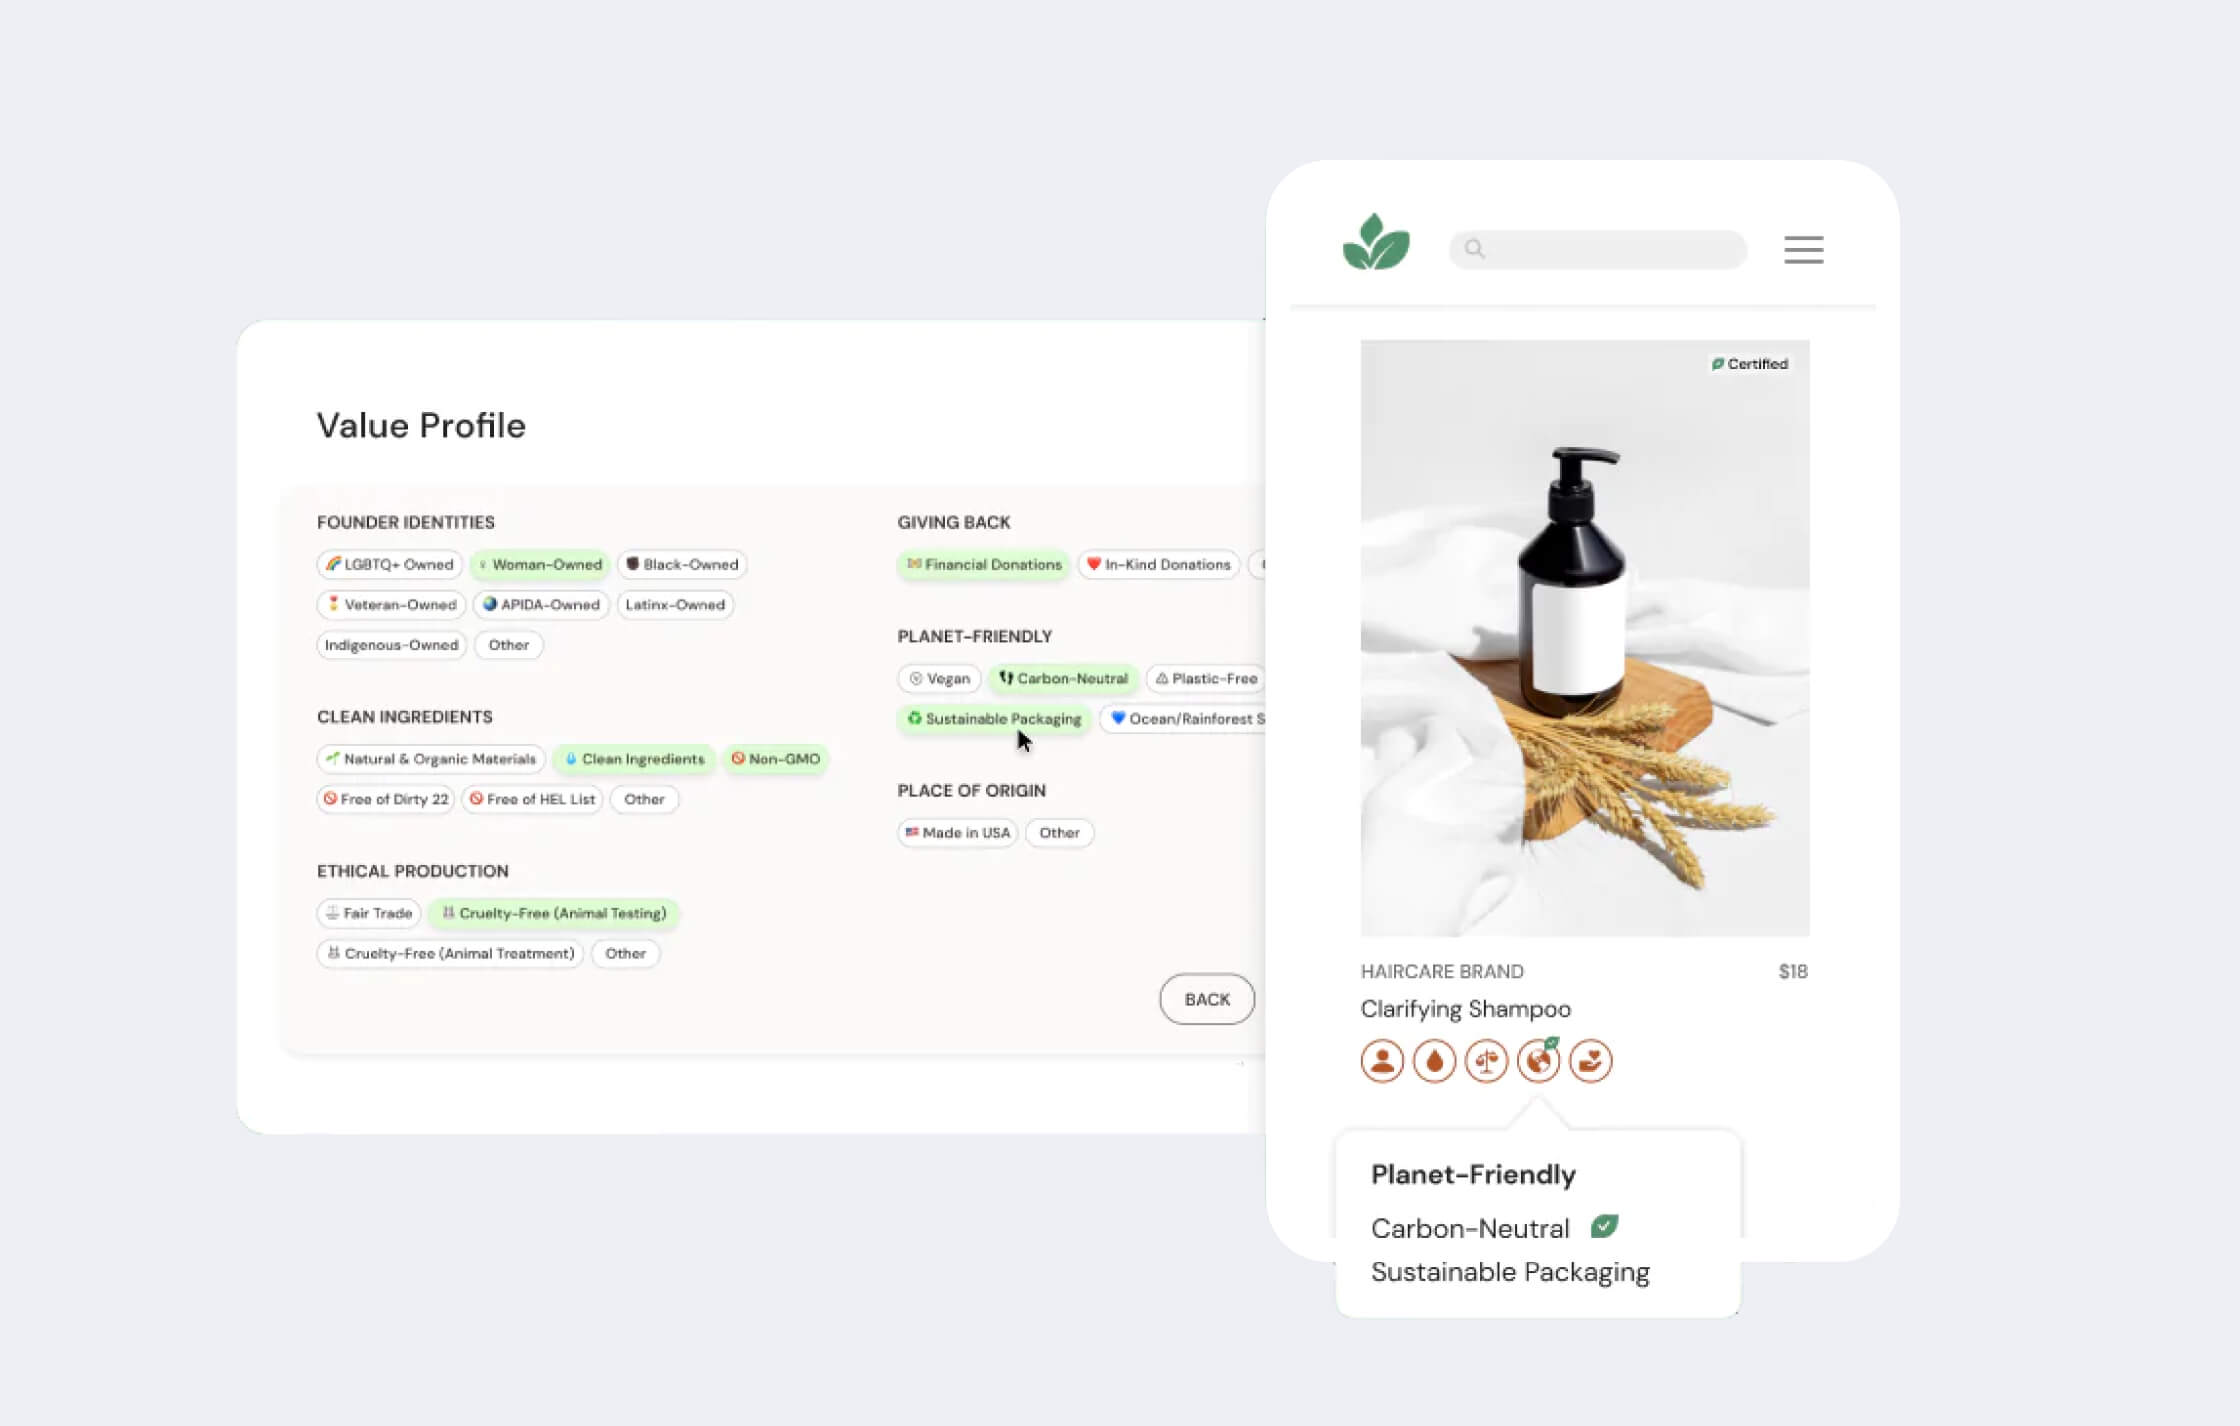Click the ethical production scales icon

click(1486, 1061)
